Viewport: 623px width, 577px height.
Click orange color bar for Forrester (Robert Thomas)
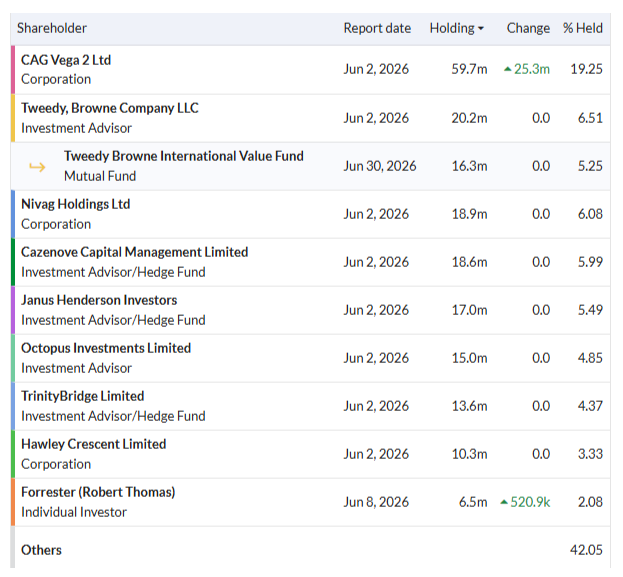pyautogui.click(x=13, y=502)
